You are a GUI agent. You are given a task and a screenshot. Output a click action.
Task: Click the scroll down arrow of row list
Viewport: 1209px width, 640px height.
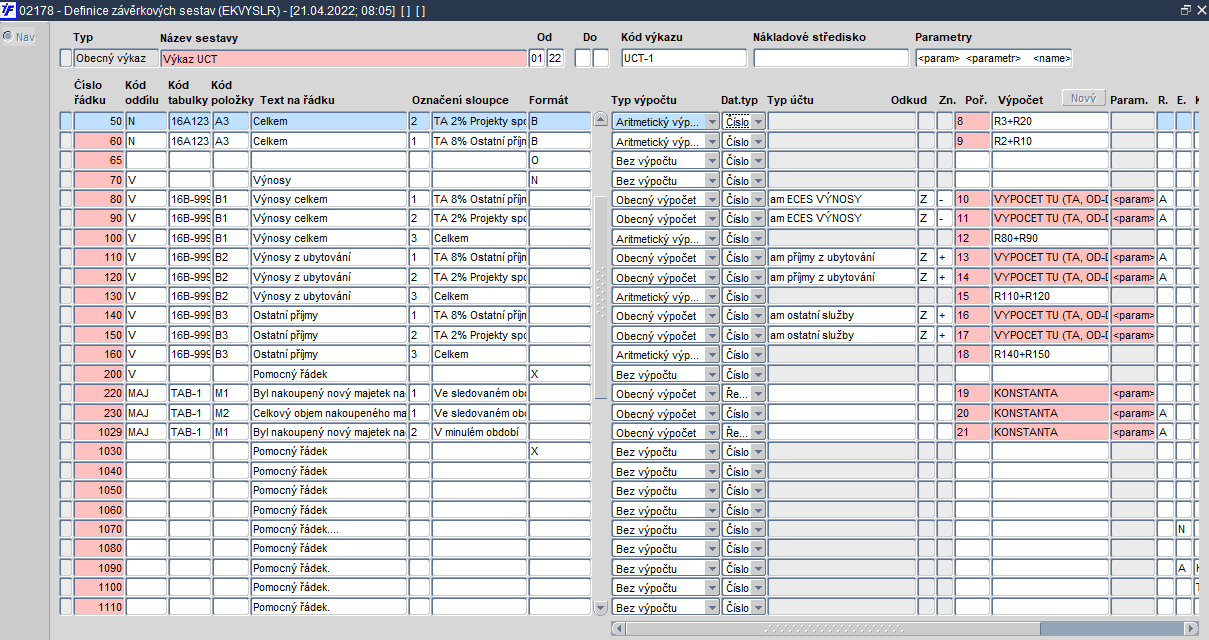[x=600, y=607]
